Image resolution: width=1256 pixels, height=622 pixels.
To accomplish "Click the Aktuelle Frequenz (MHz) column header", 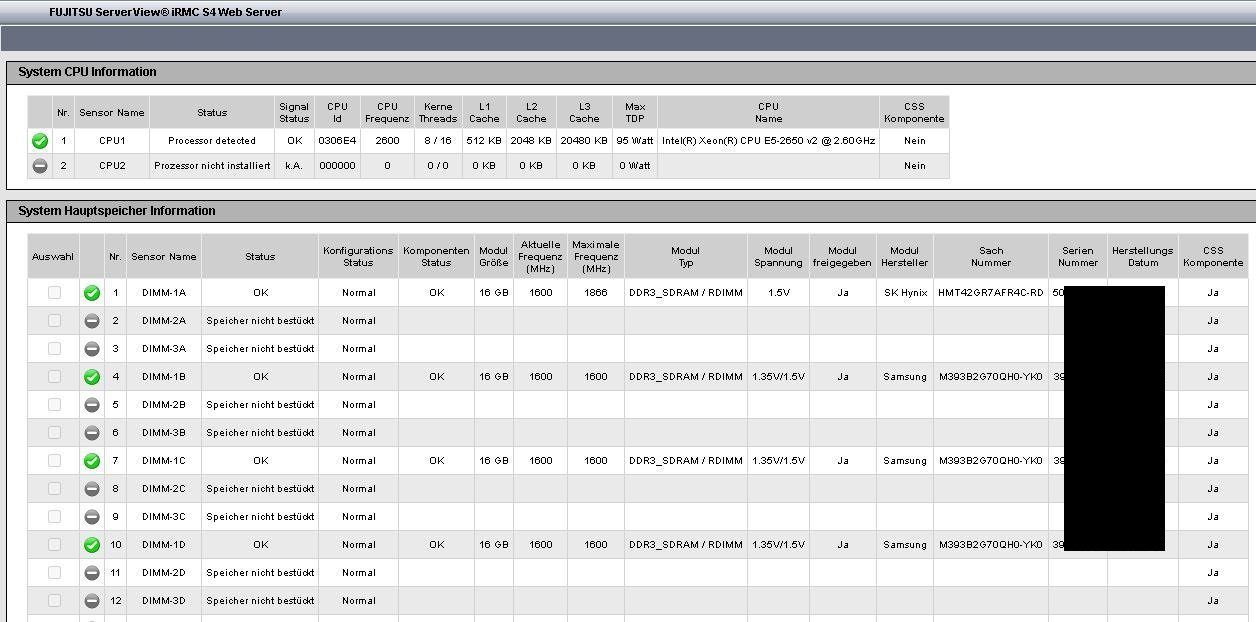I will (x=541, y=257).
